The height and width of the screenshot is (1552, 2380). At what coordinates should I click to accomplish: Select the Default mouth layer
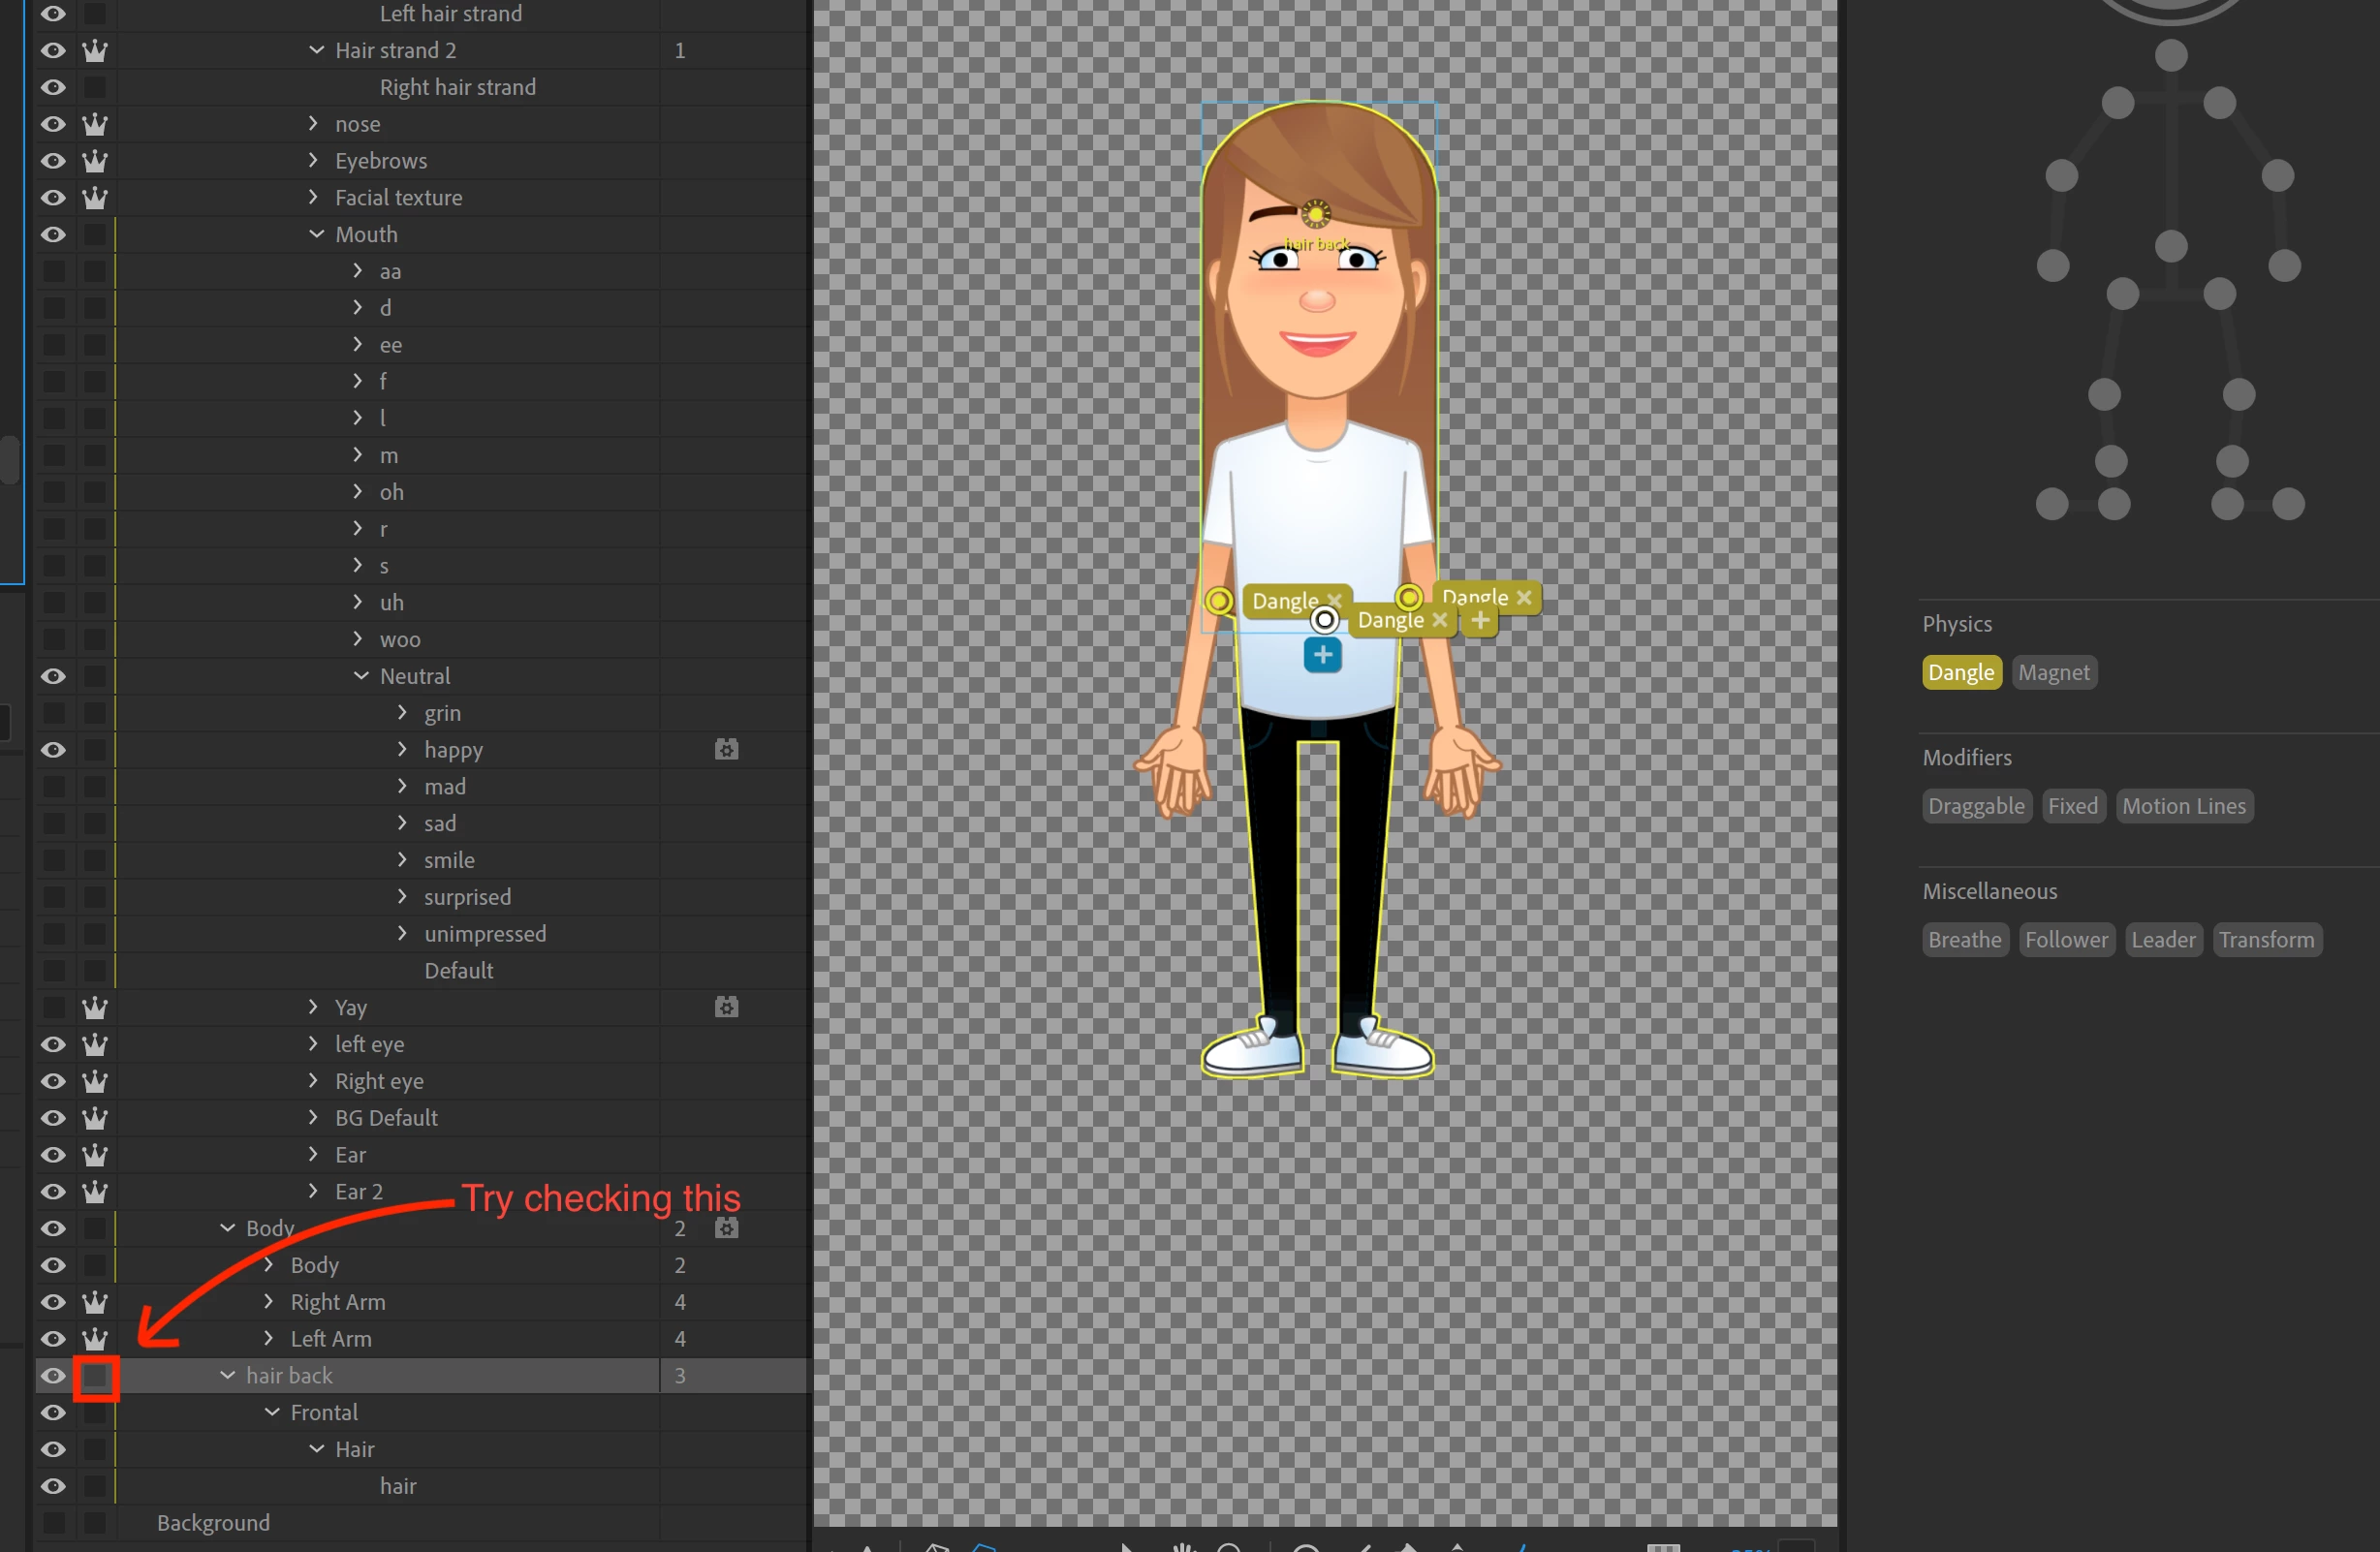click(458, 970)
